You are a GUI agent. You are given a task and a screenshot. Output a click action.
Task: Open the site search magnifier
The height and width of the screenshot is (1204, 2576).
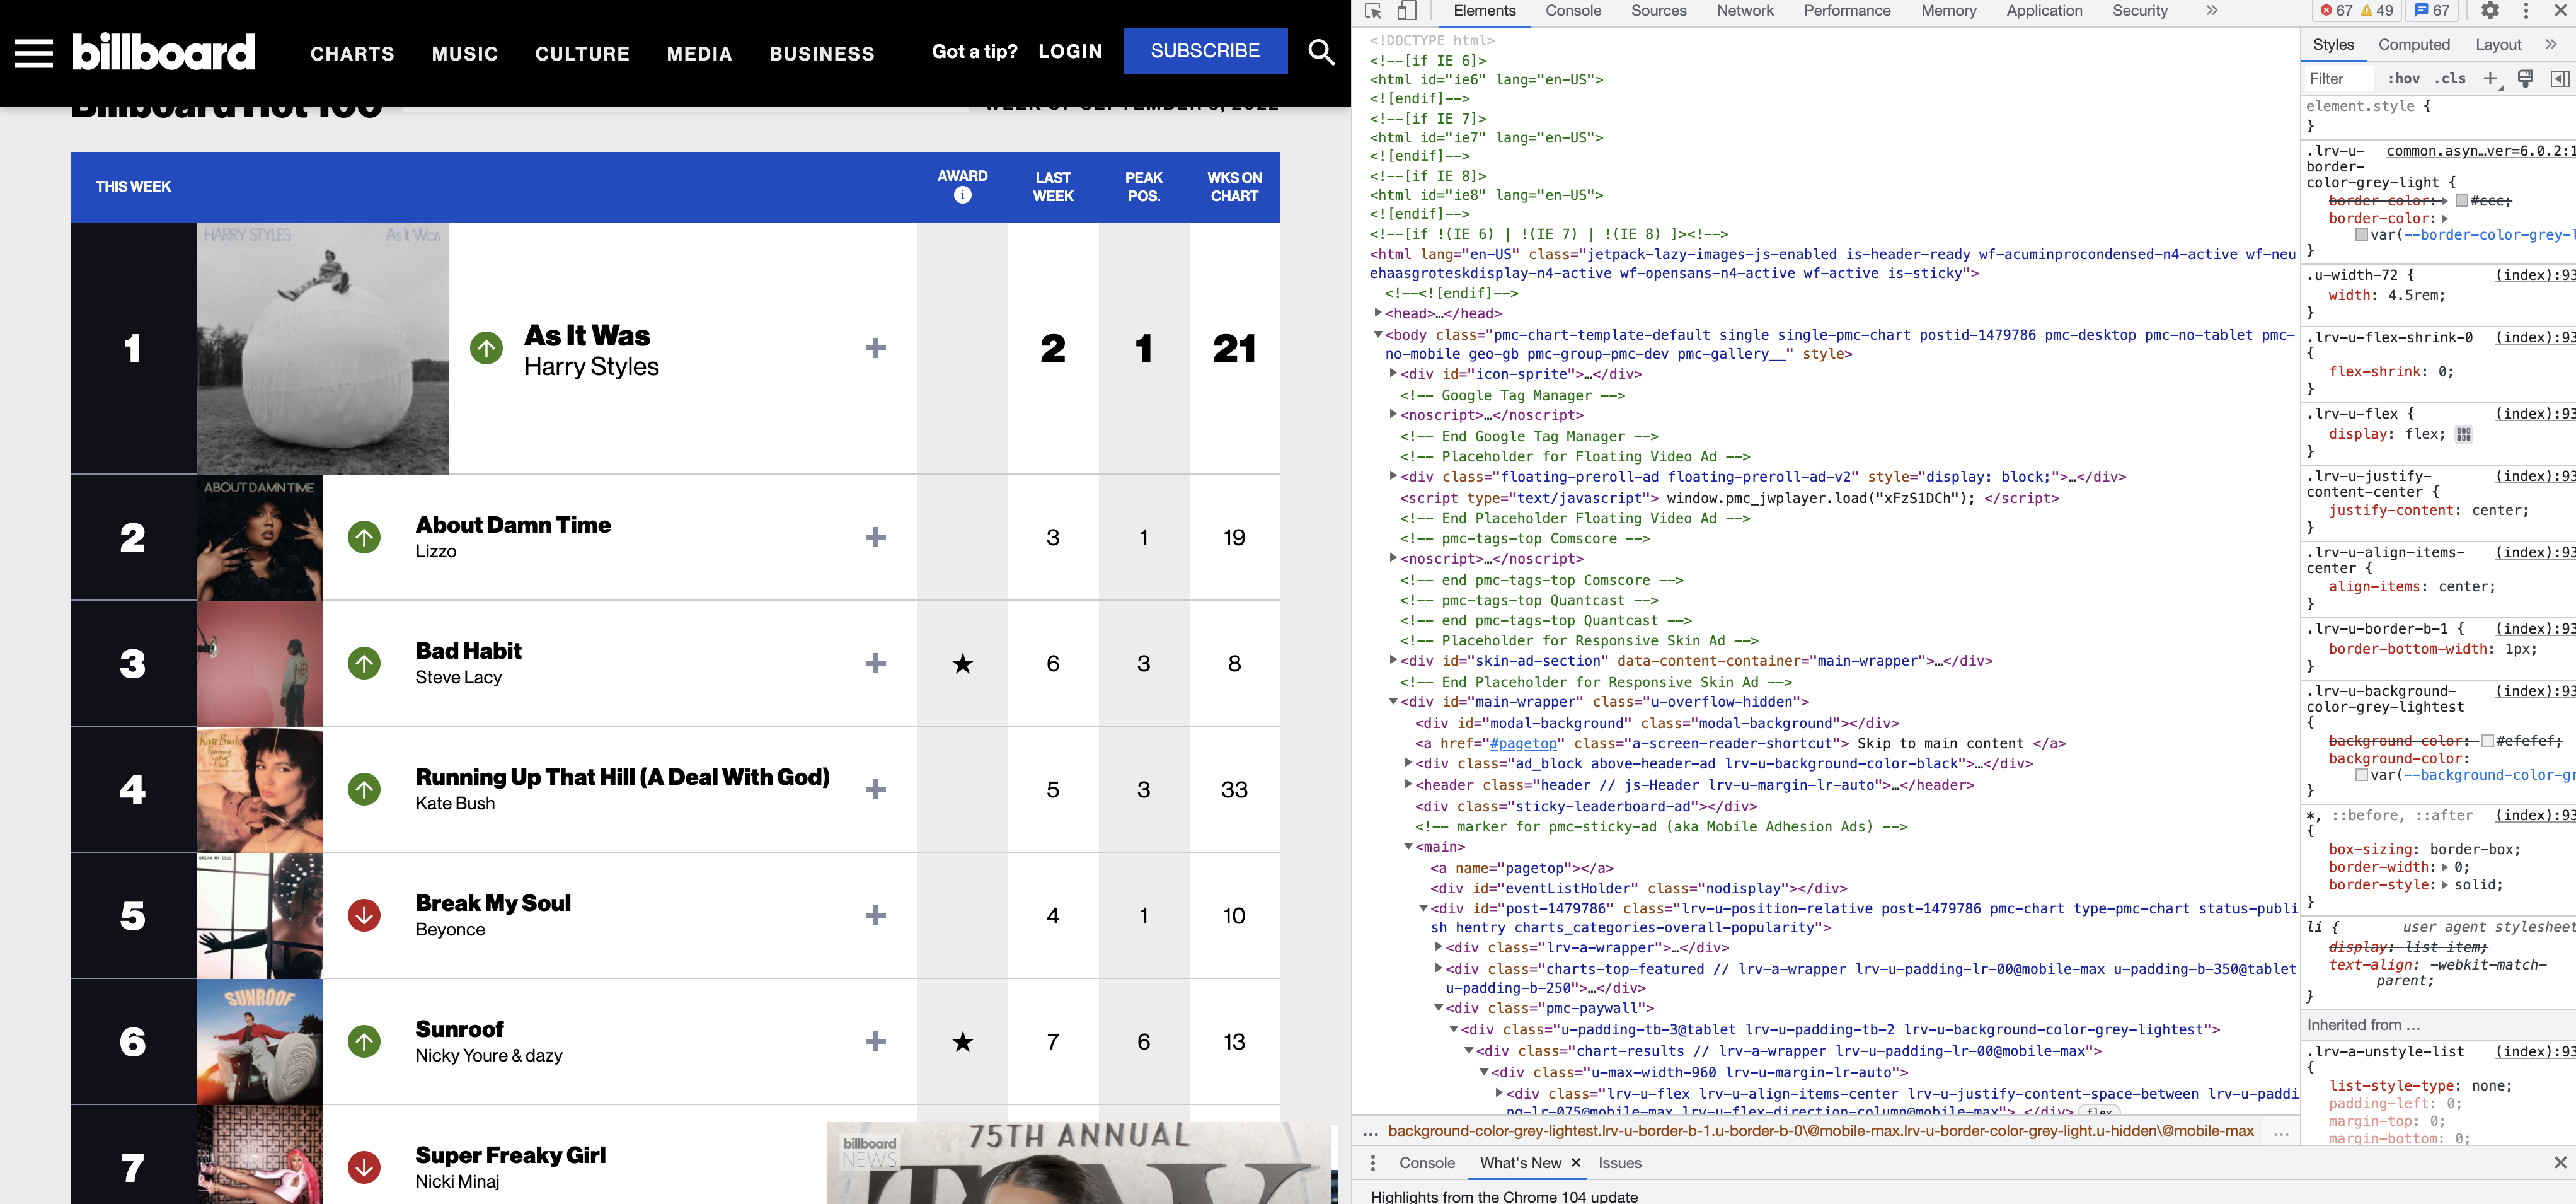pyautogui.click(x=1321, y=52)
